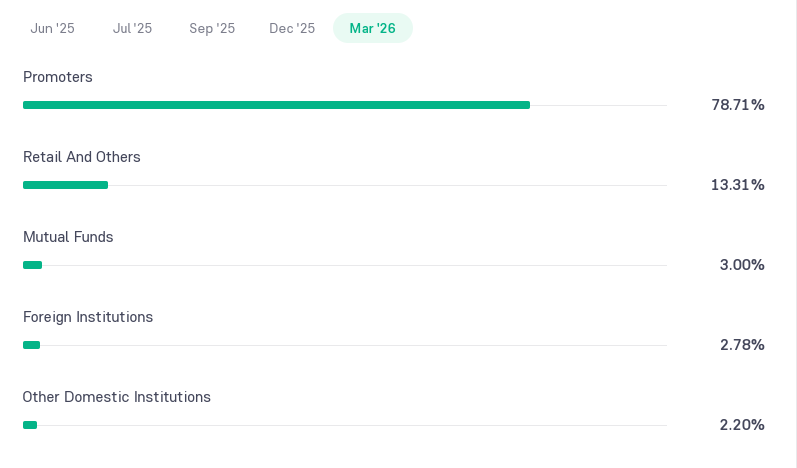Click the Promoters label
This screenshot has height=468, width=797.
coord(58,77)
